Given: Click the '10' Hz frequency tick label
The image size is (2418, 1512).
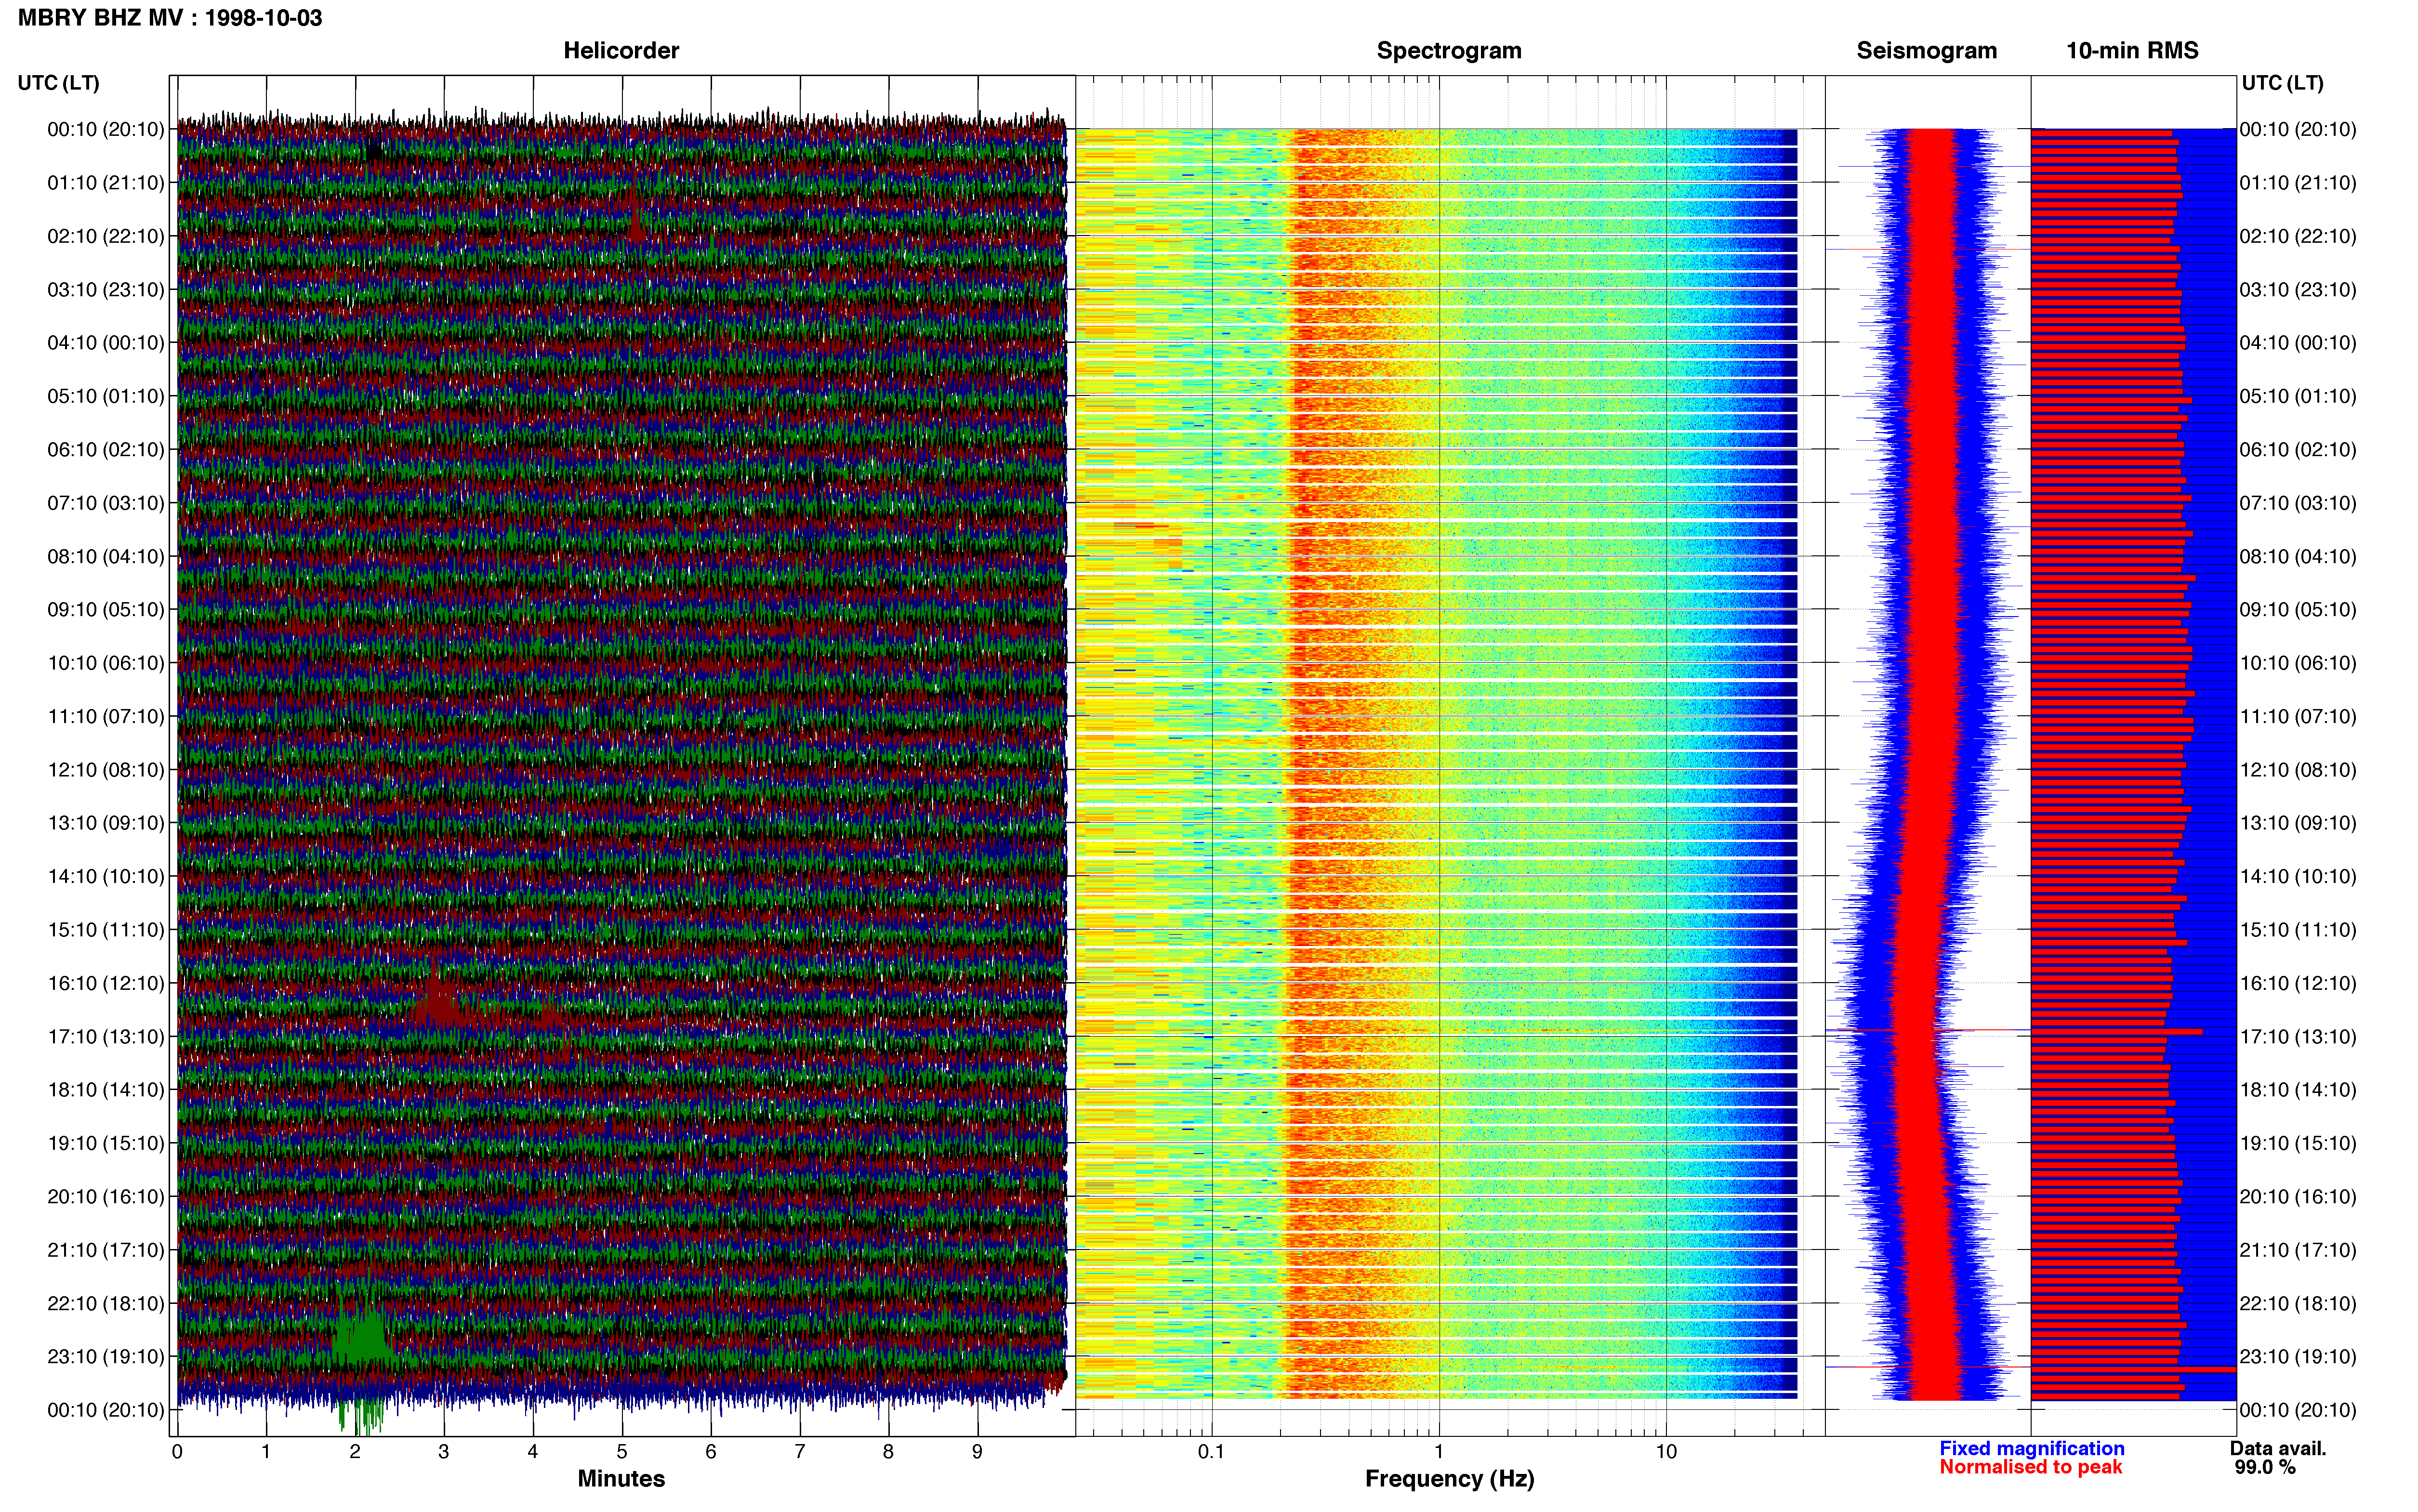Looking at the screenshot, I should (x=1666, y=1451).
